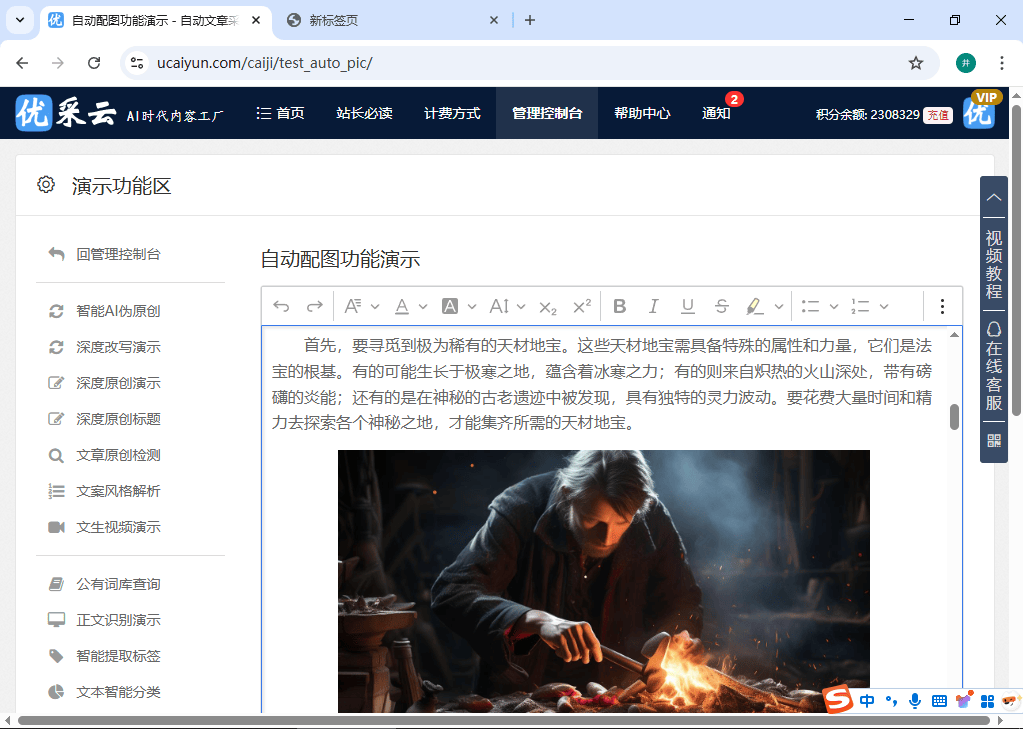
Task: Toggle italic formatting in the editor
Action: (652, 306)
